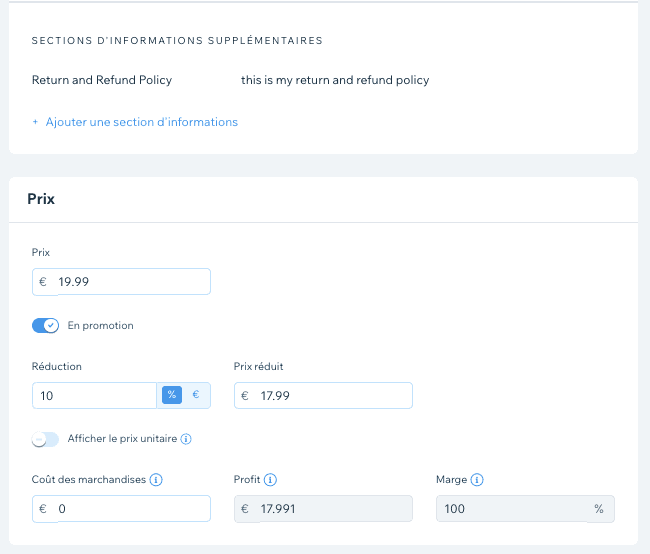Click the Prix input showing 19.99
Screen dimensions: 650x554
click(131, 282)
